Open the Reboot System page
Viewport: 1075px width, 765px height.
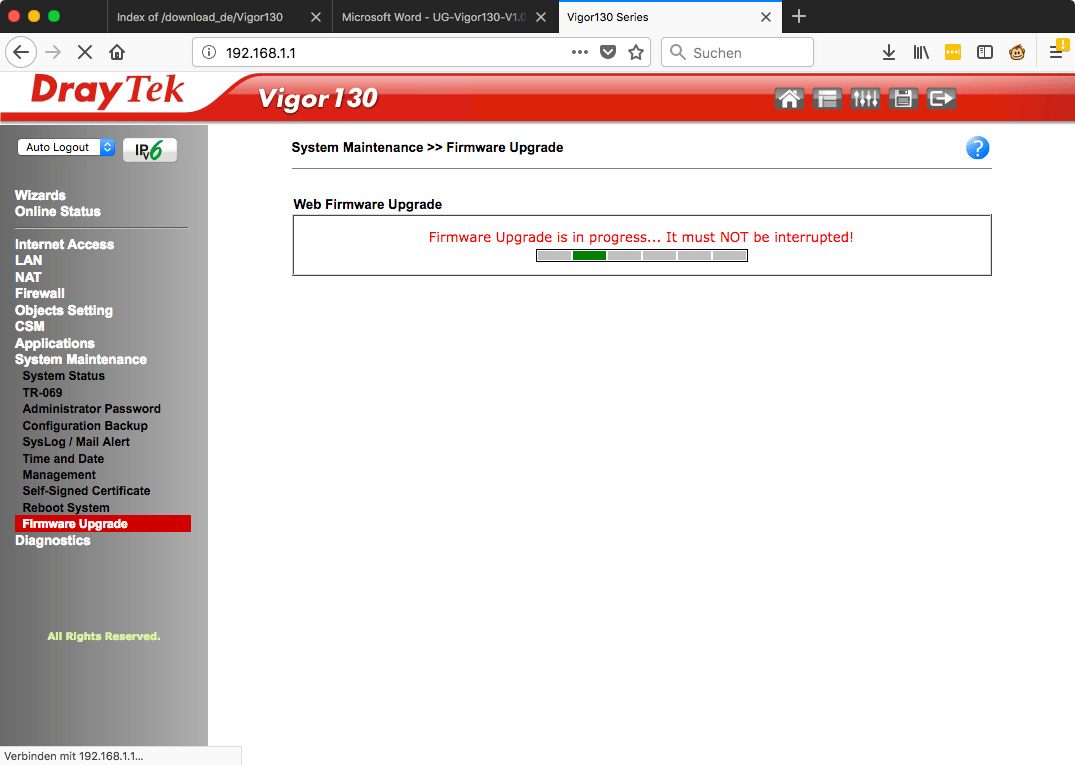pos(66,507)
